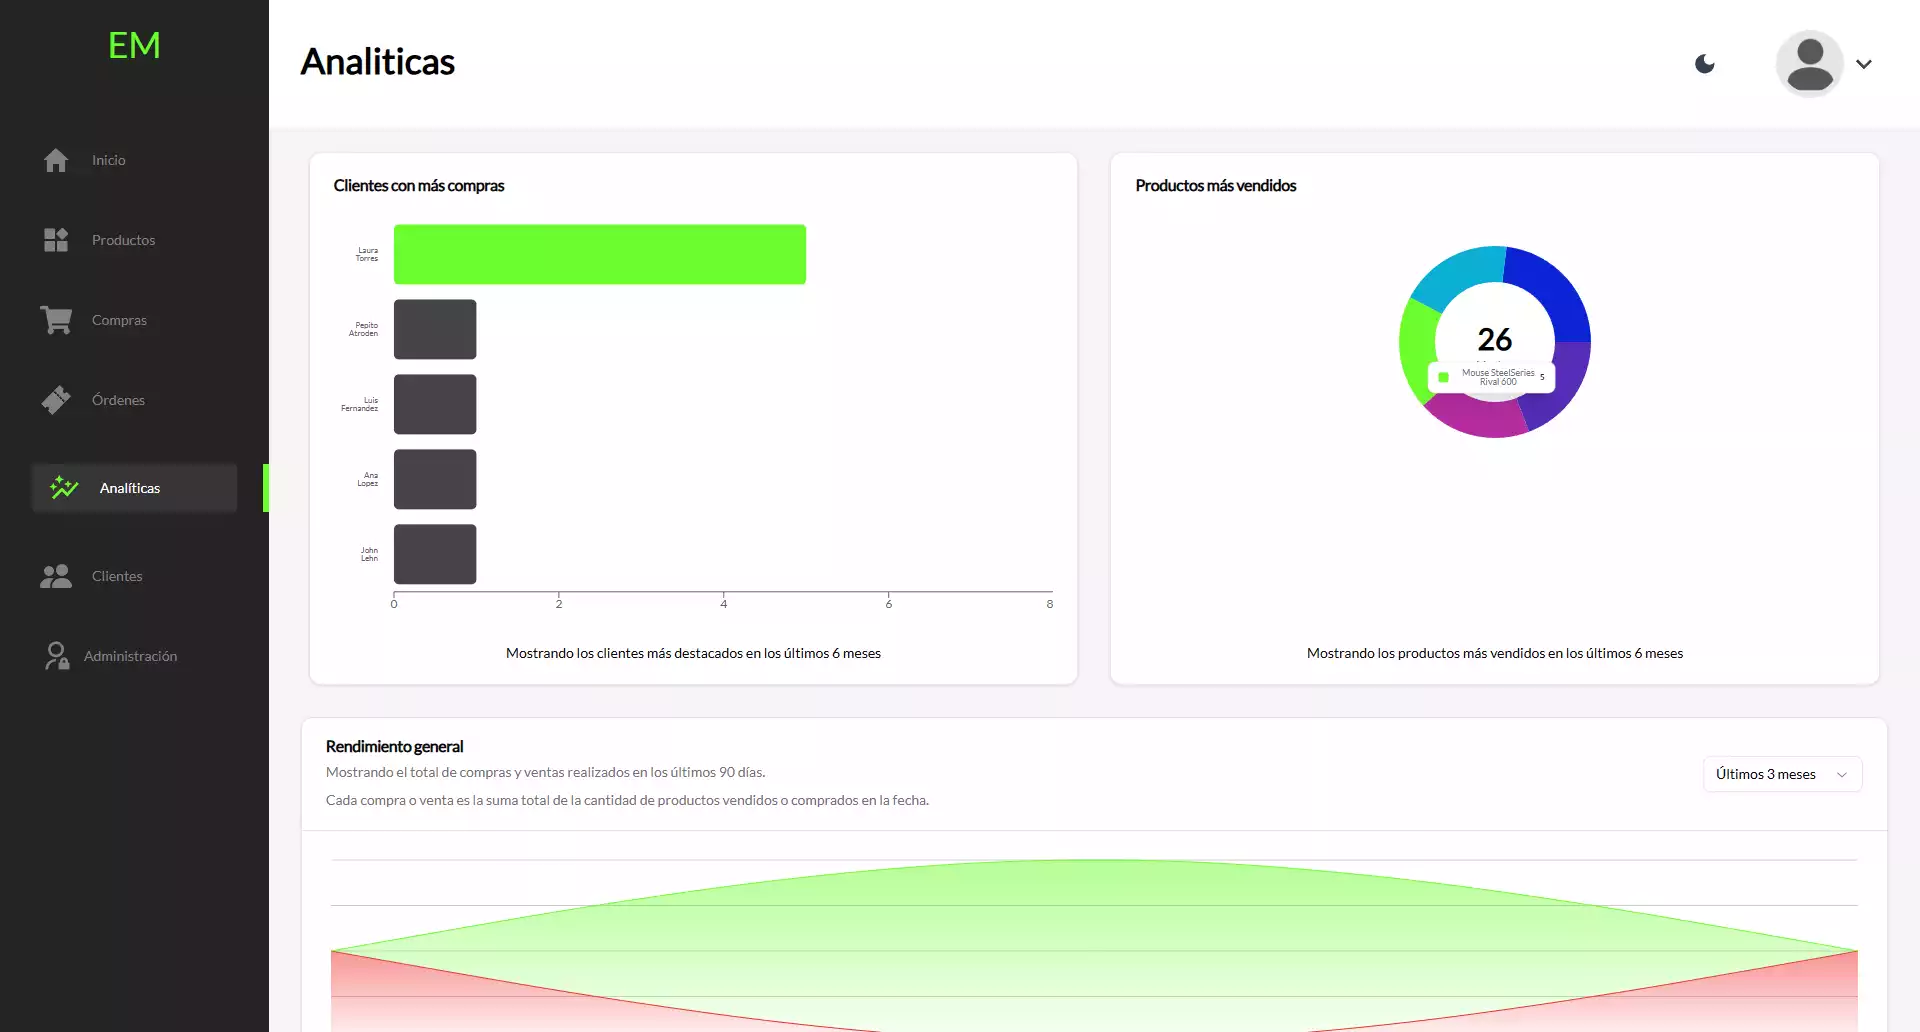
Task: Open the period selector chevron arrow
Action: (x=1841, y=774)
